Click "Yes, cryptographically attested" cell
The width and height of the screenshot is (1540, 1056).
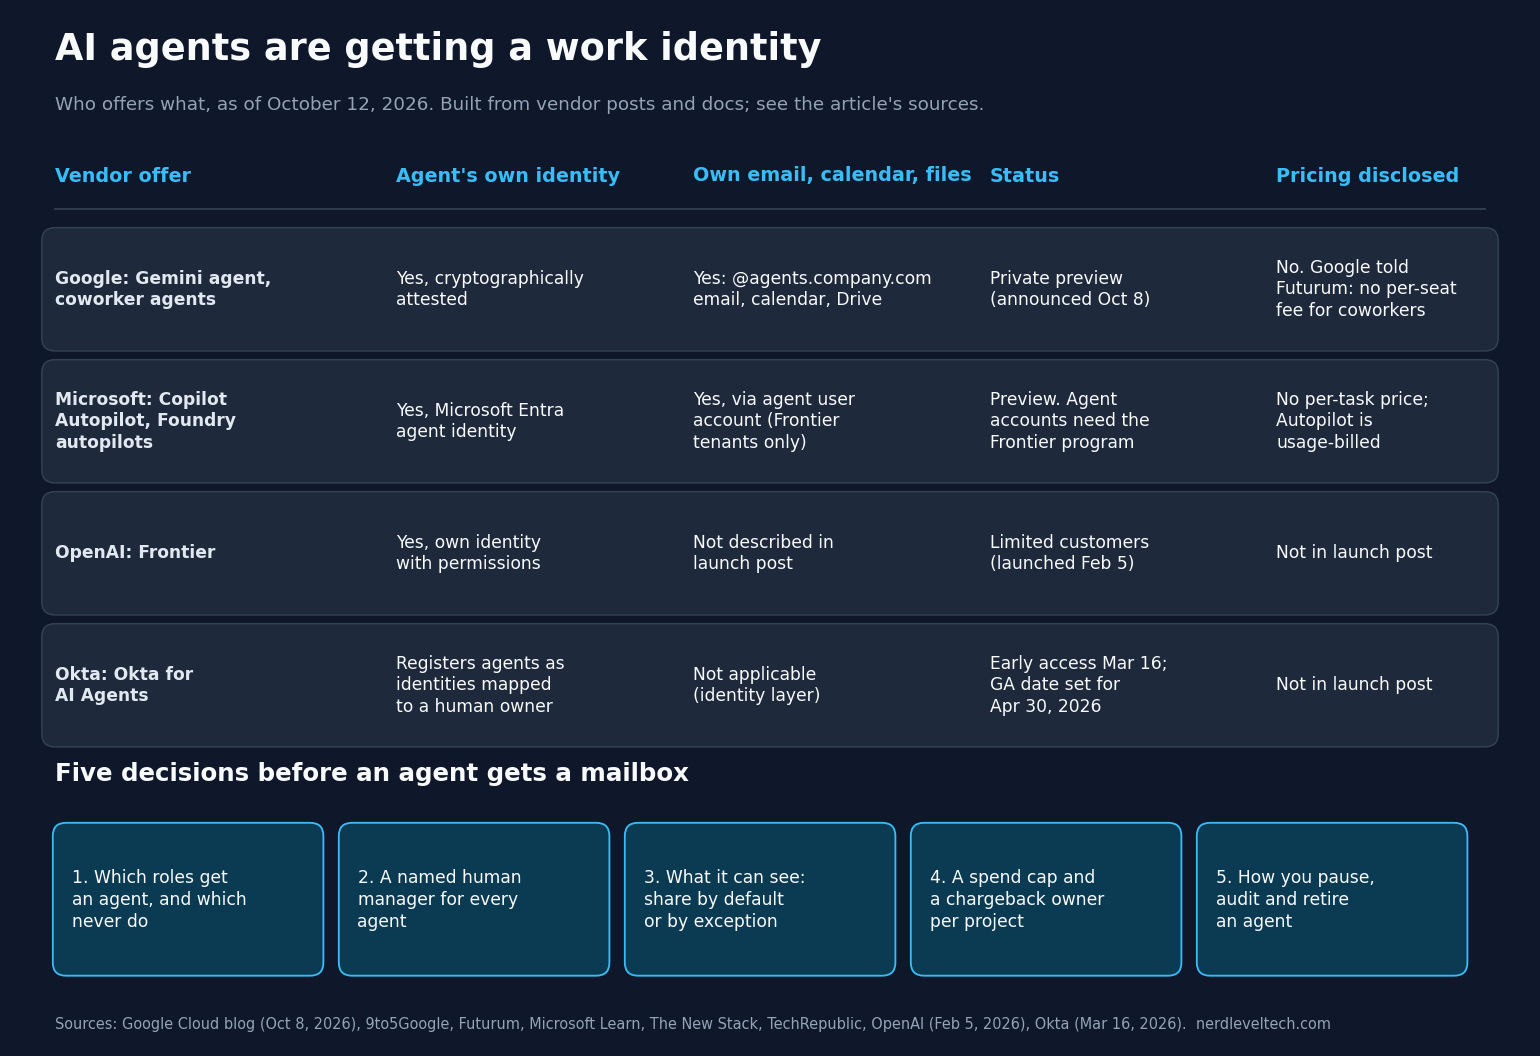click(490, 289)
